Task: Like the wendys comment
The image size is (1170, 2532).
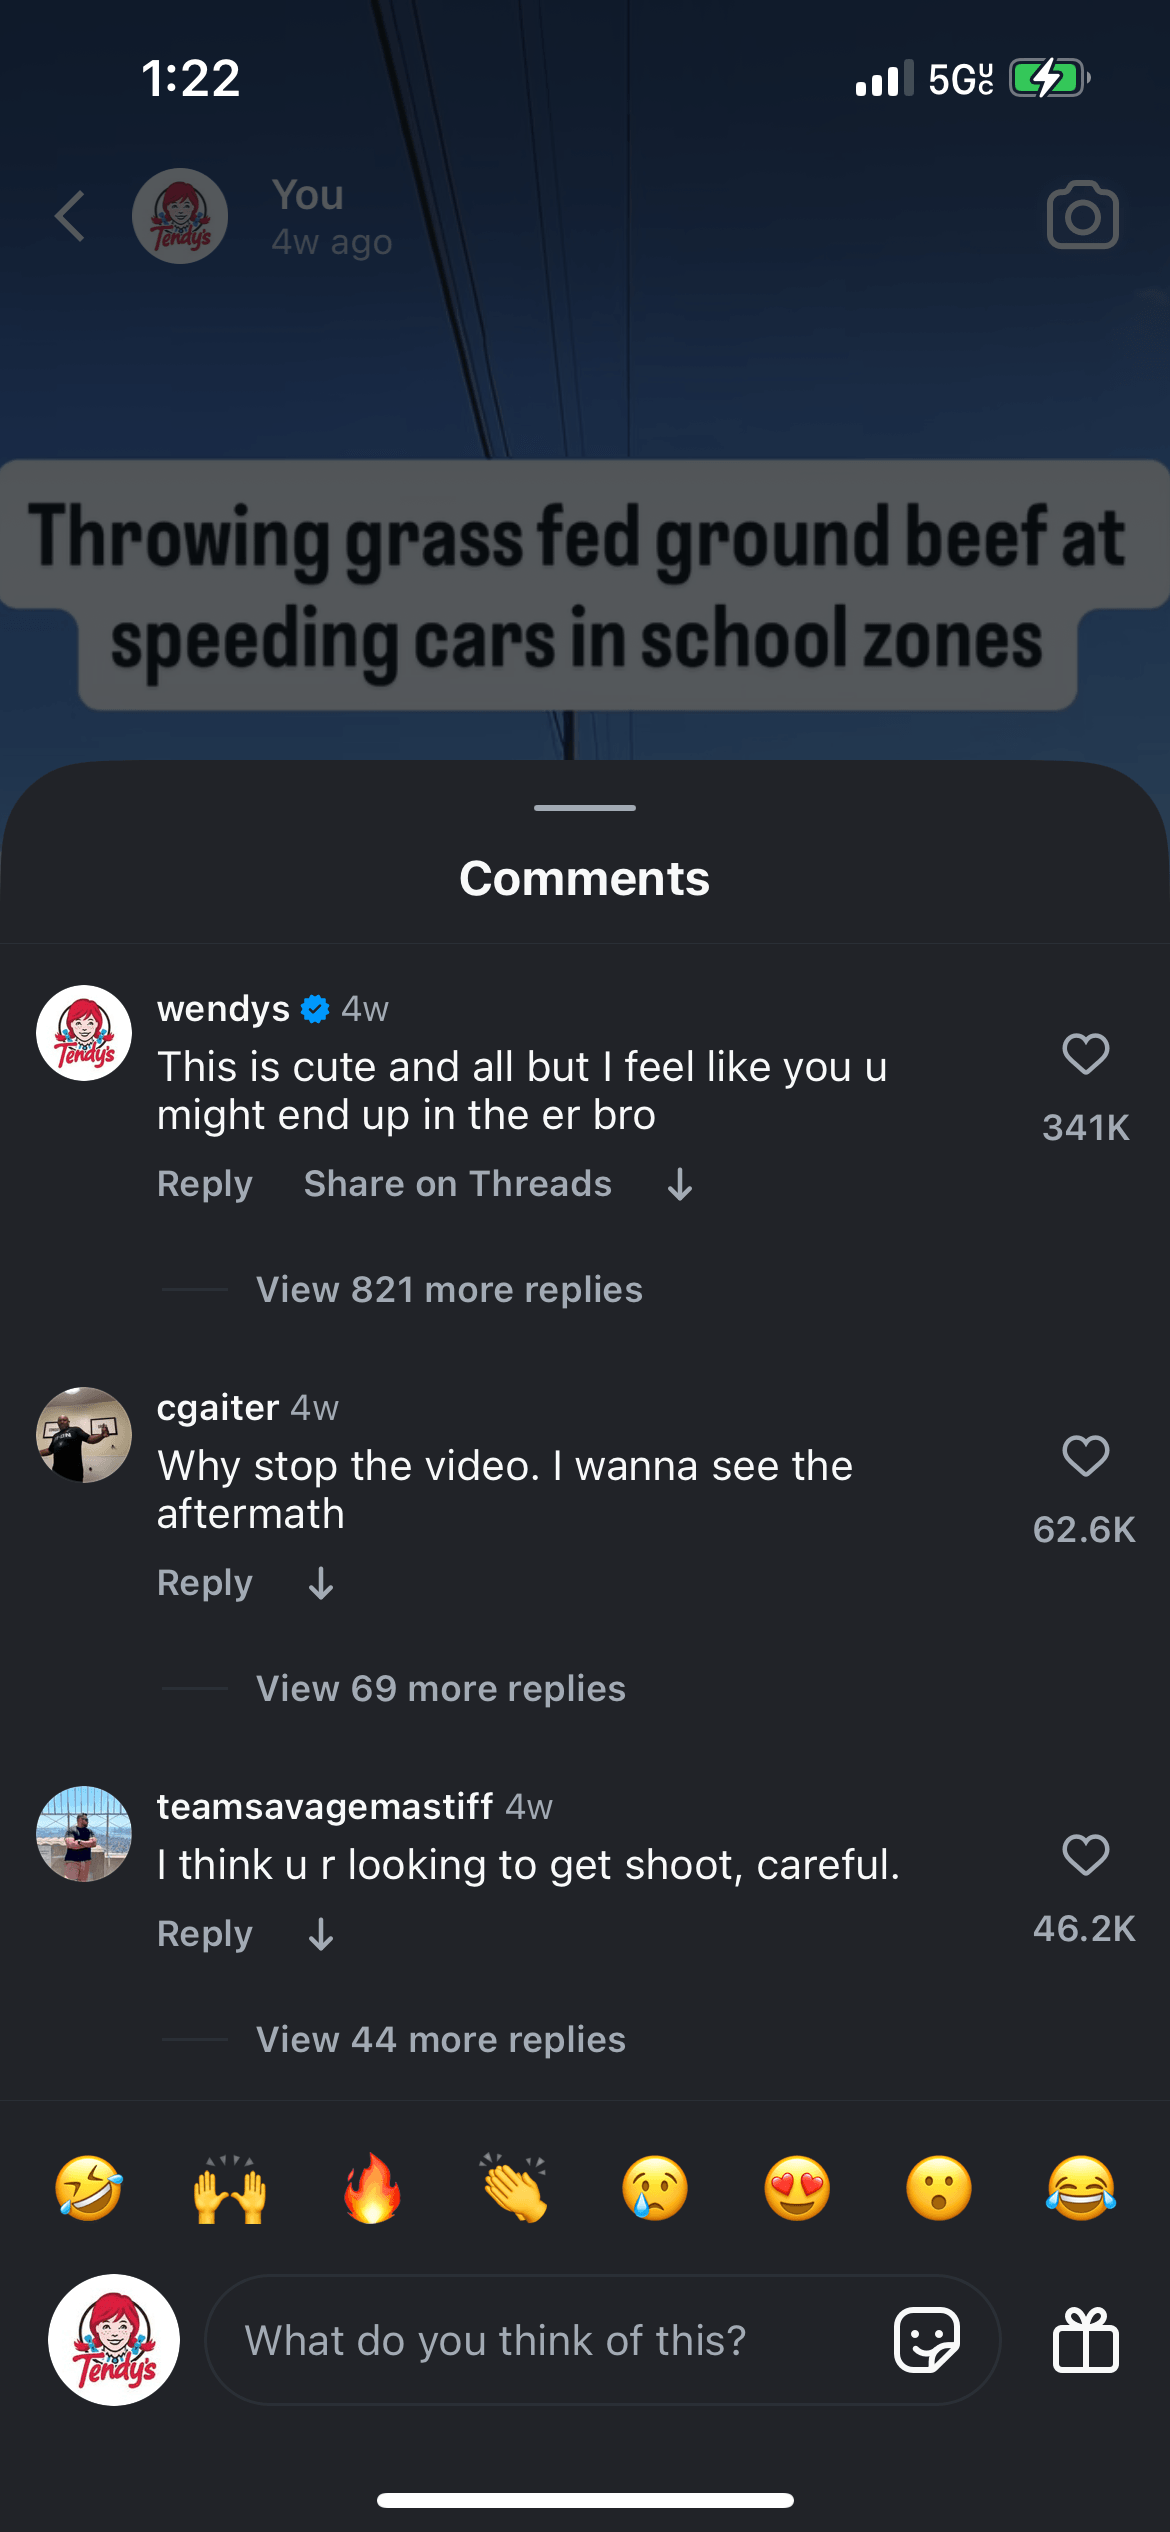Action: click(x=1085, y=1055)
